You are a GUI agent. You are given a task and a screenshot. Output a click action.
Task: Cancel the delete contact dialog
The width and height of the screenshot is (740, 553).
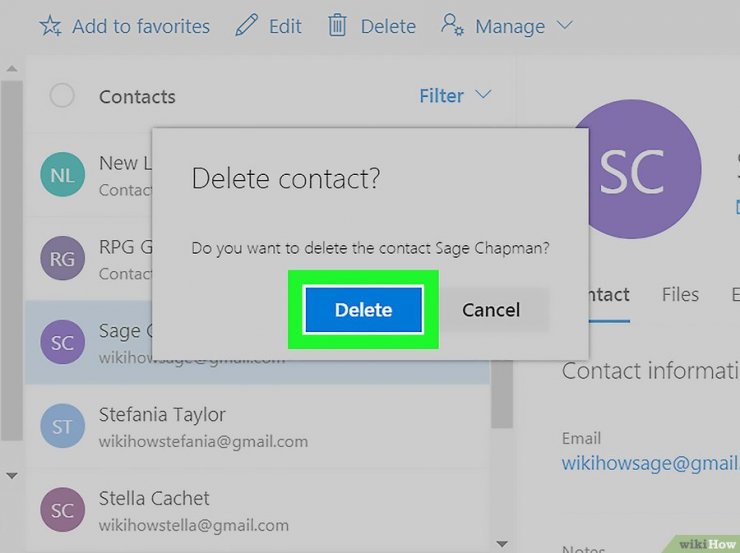[491, 310]
